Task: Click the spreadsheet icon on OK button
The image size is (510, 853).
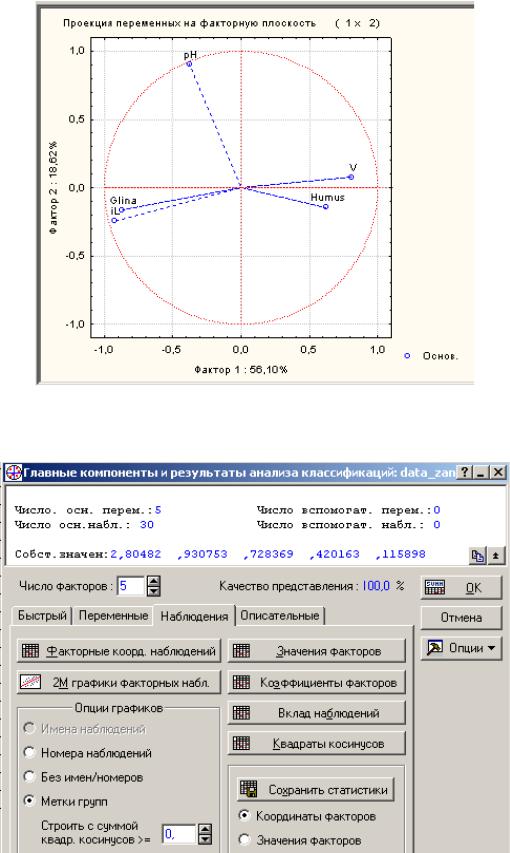Action: click(436, 588)
